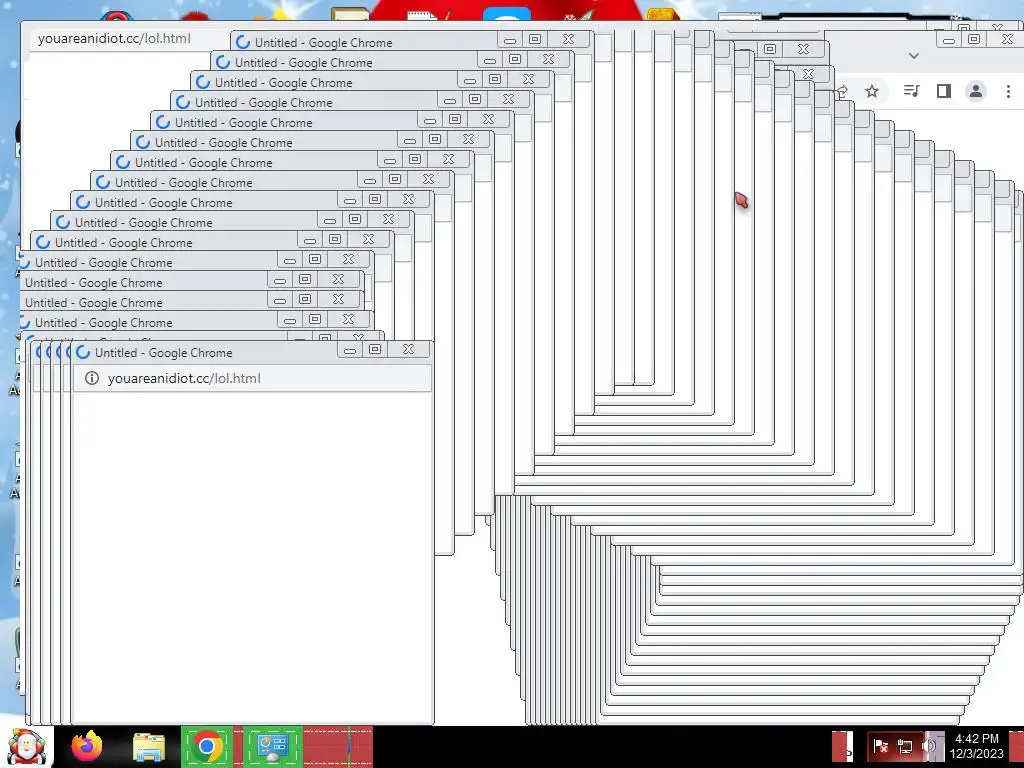This screenshot has height=768, width=1024.
Task: Open the volume speaker tray icon
Action: [x=928, y=746]
